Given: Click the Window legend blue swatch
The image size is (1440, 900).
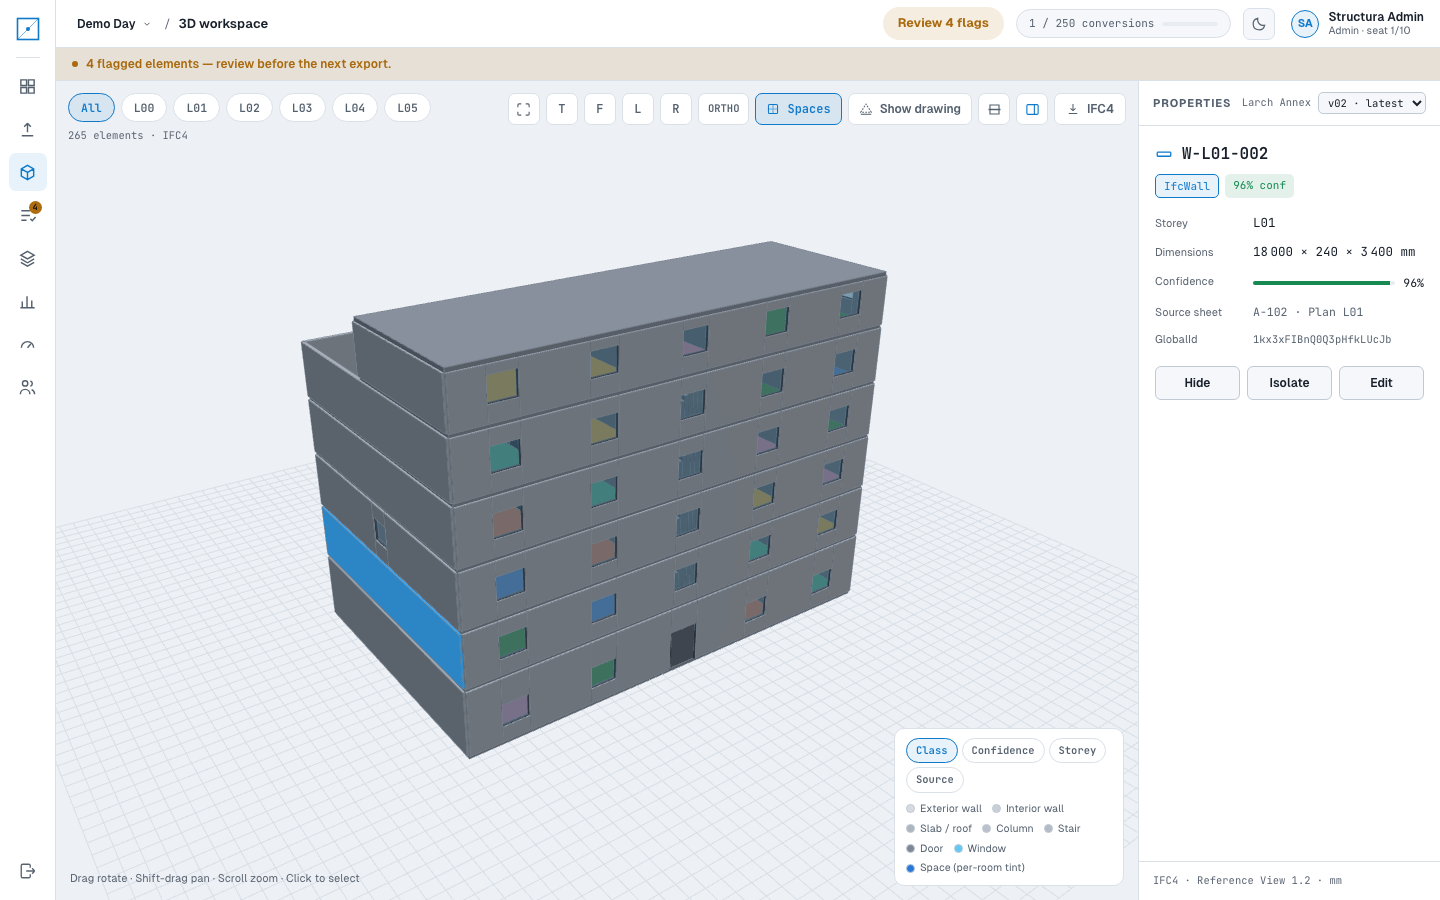Looking at the screenshot, I should [x=958, y=849].
